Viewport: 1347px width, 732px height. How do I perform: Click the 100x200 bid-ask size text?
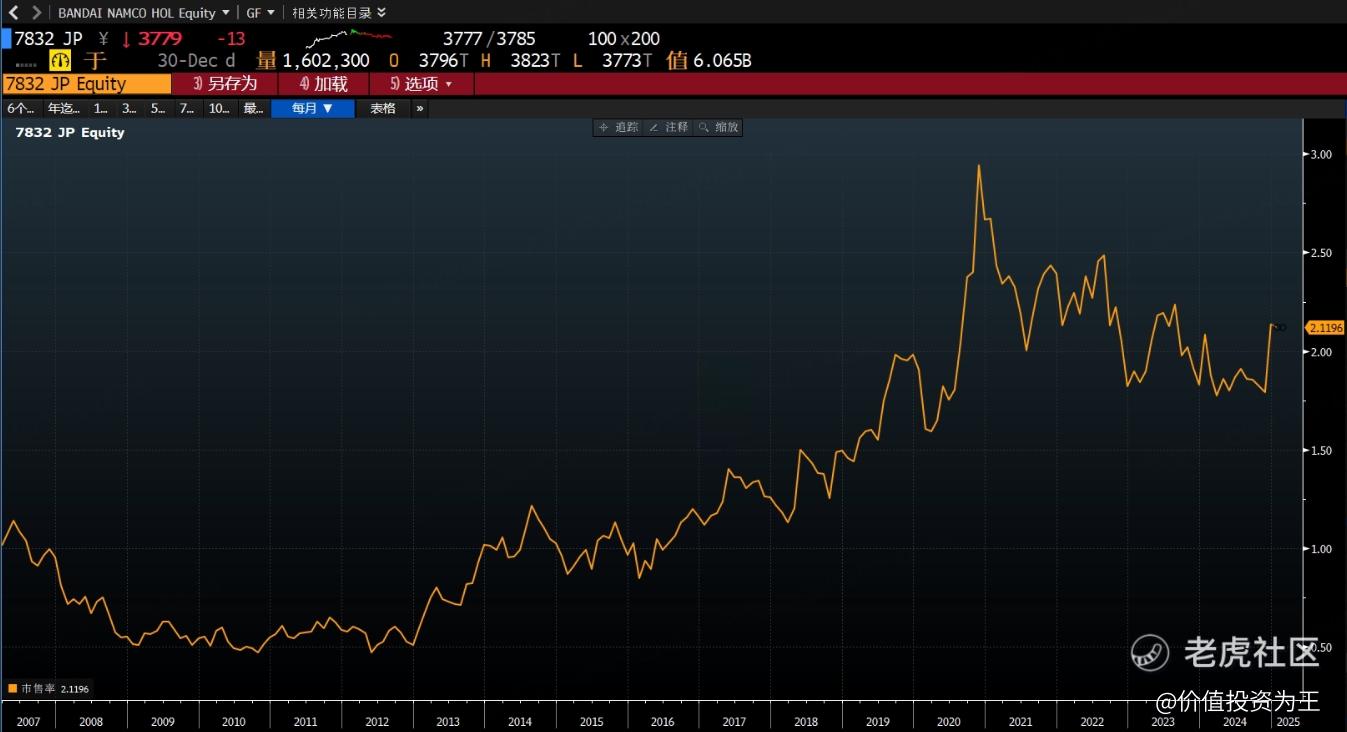(624, 39)
